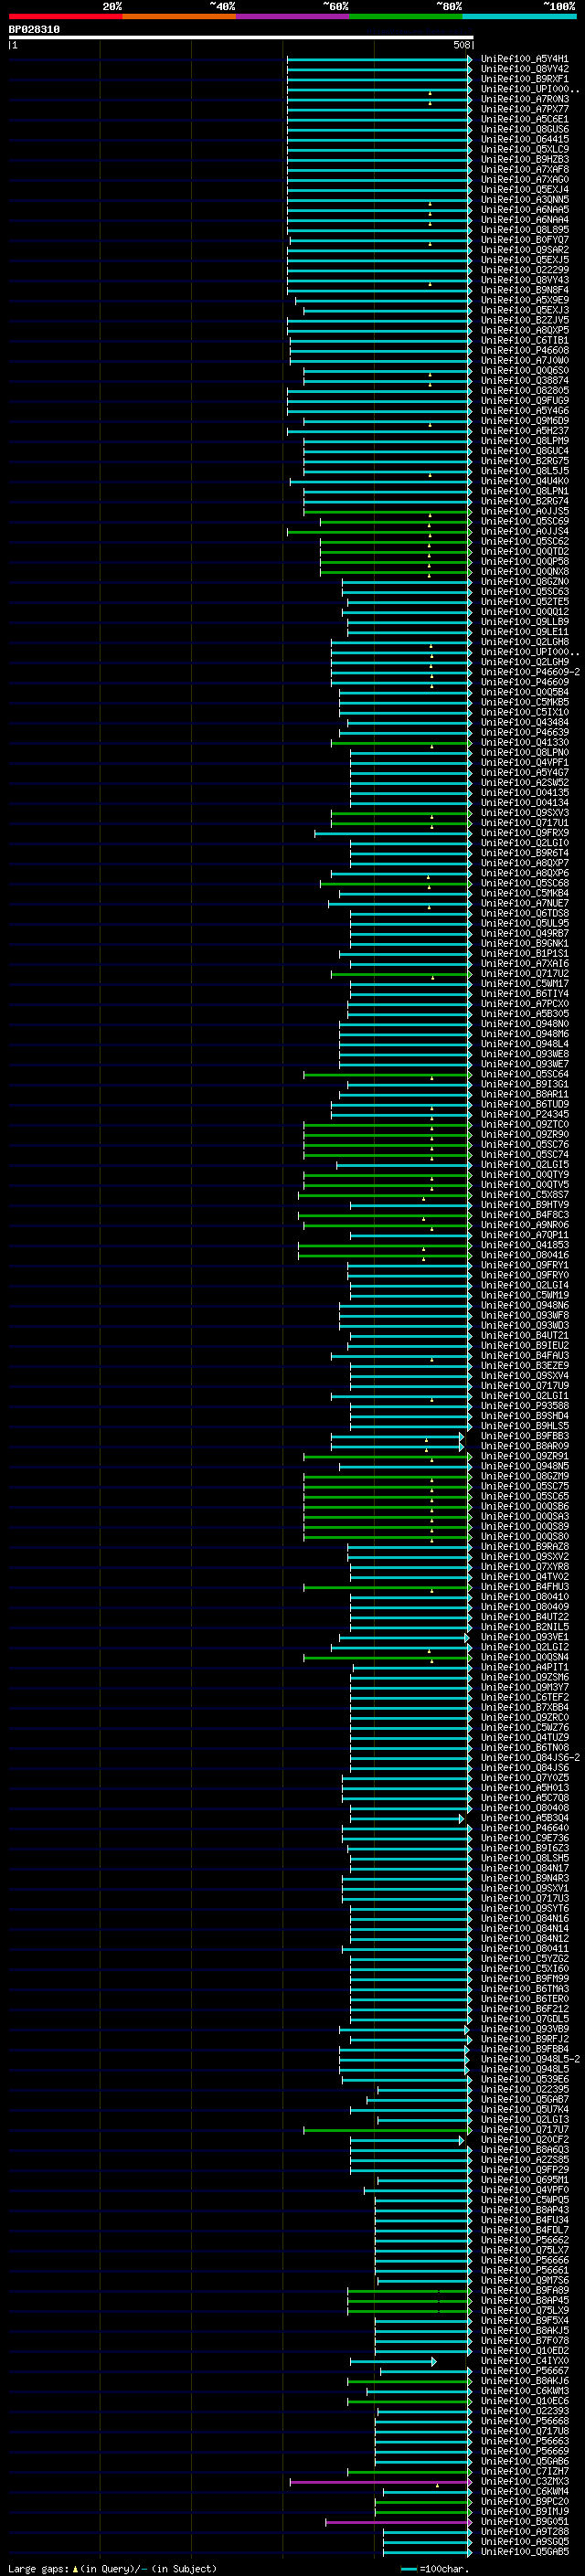Select the hit label UniRef100_A7R0N3
The height and width of the screenshot is (2576, 585).
pyautogui.click(x=524, y=99)
